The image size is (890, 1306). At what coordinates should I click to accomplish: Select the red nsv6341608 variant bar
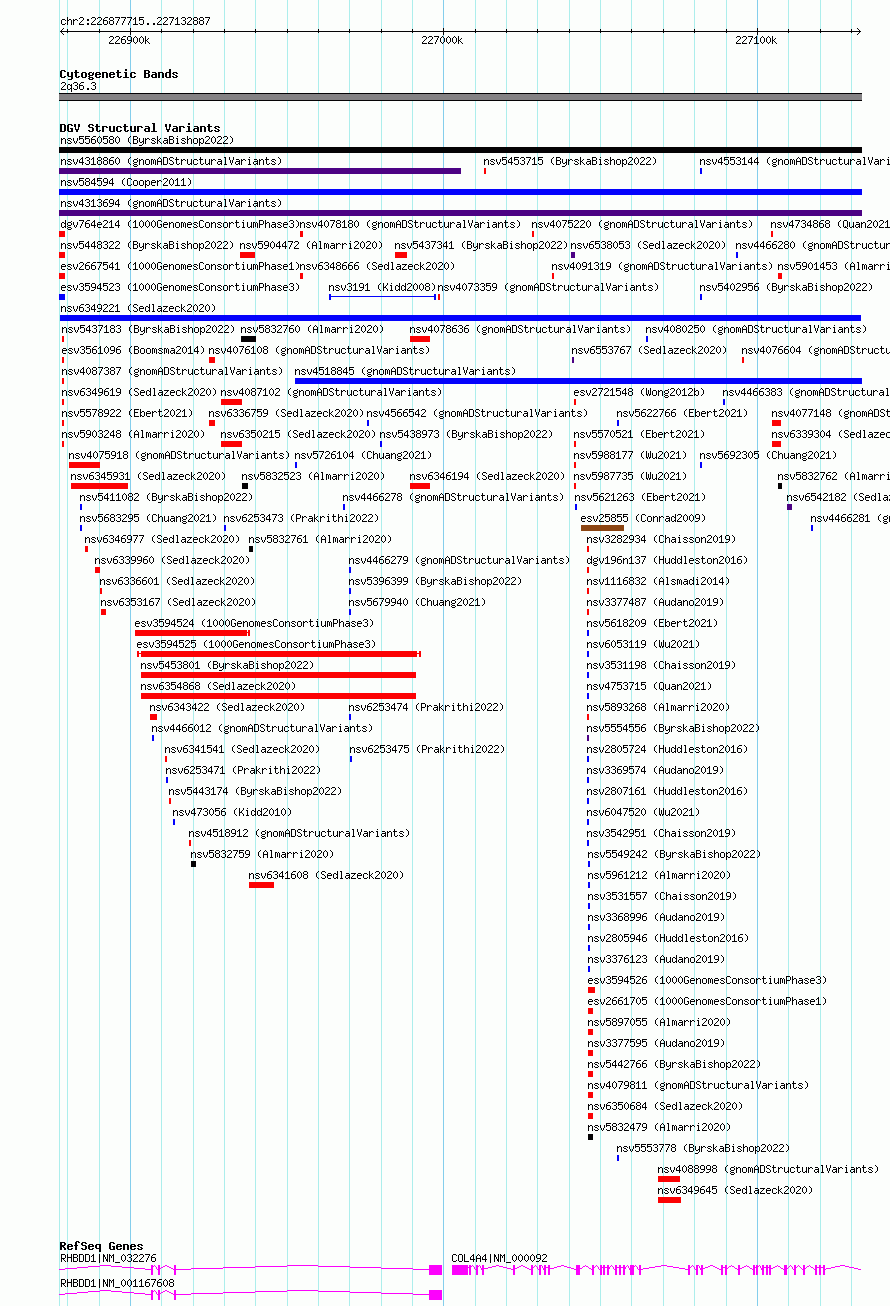click(x=261, y=885)
